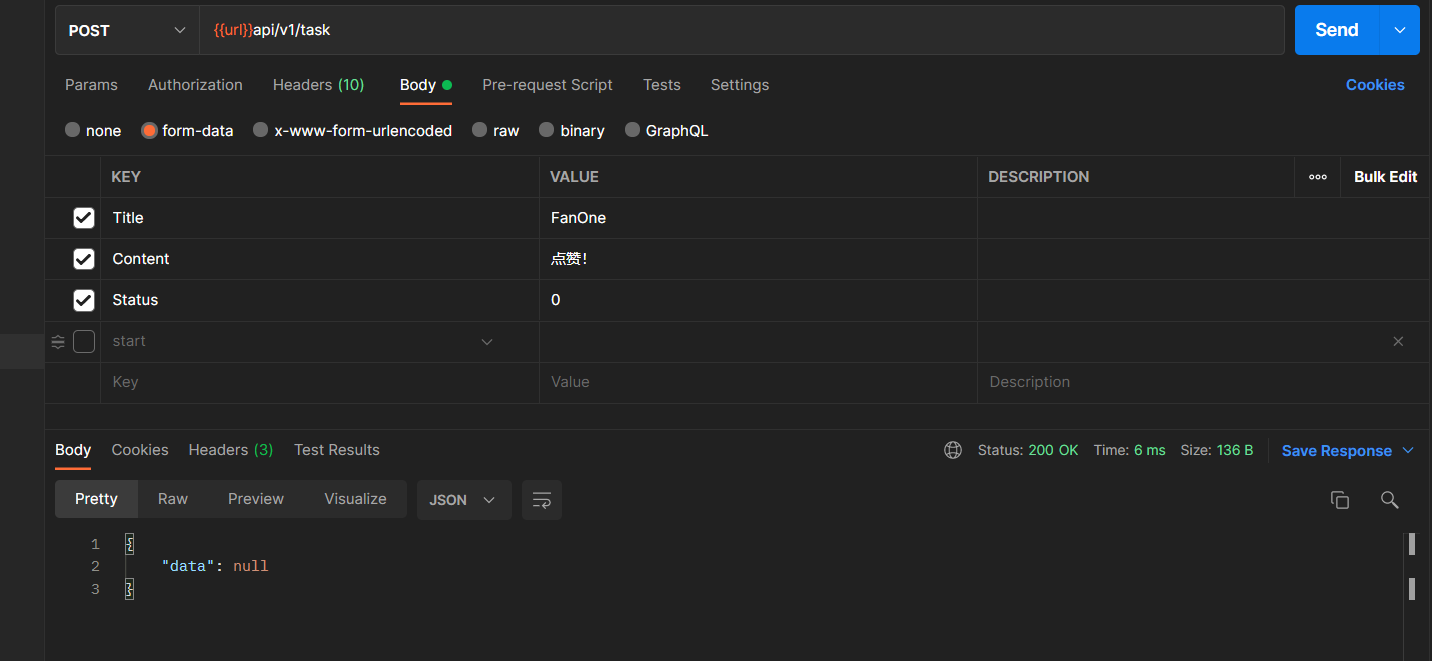
Task: Click the empty Value input field
Action: pos(758,383)
